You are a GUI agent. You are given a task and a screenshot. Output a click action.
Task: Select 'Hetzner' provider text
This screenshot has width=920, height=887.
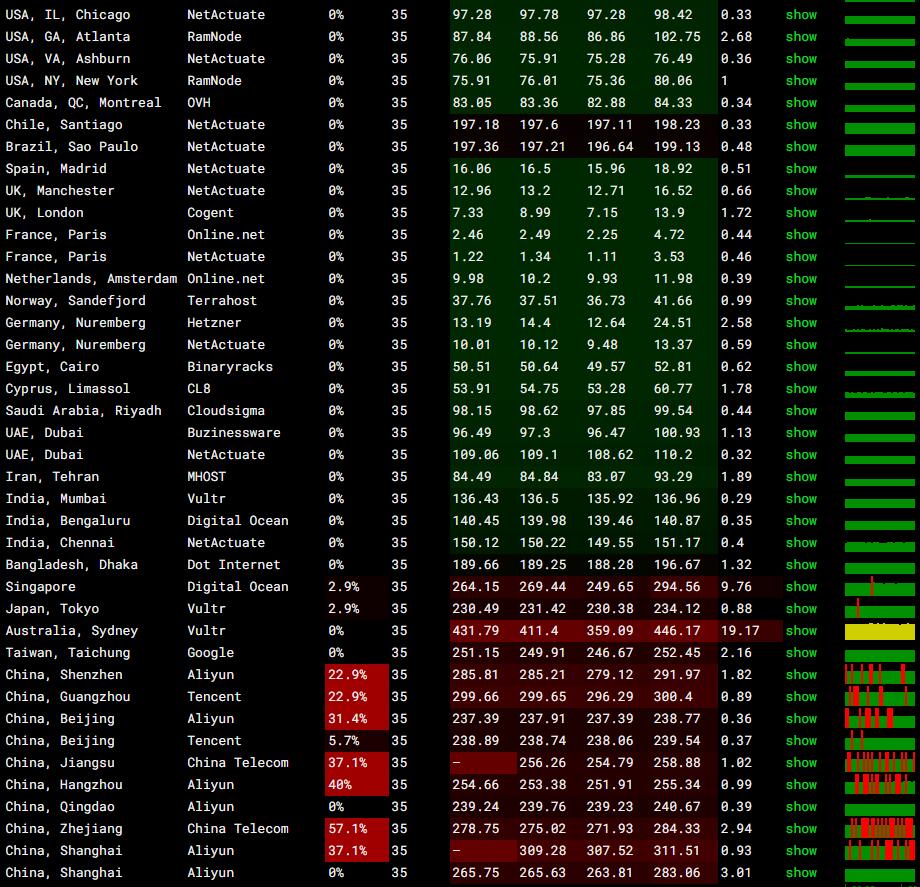214,323
